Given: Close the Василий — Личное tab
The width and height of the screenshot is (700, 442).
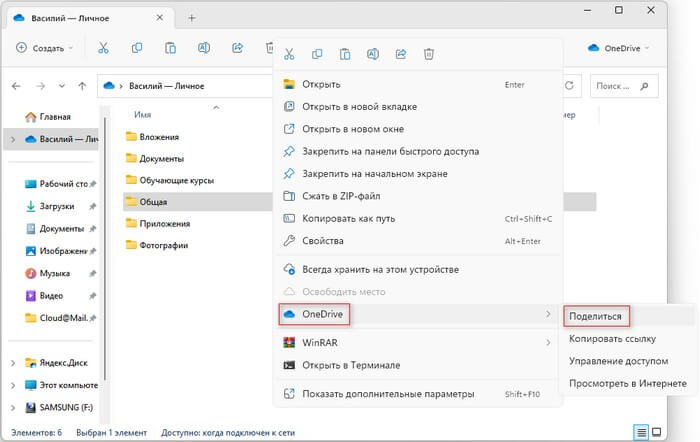Looking at the screenshot, I should pyautogui.click(x=159, y=18).
